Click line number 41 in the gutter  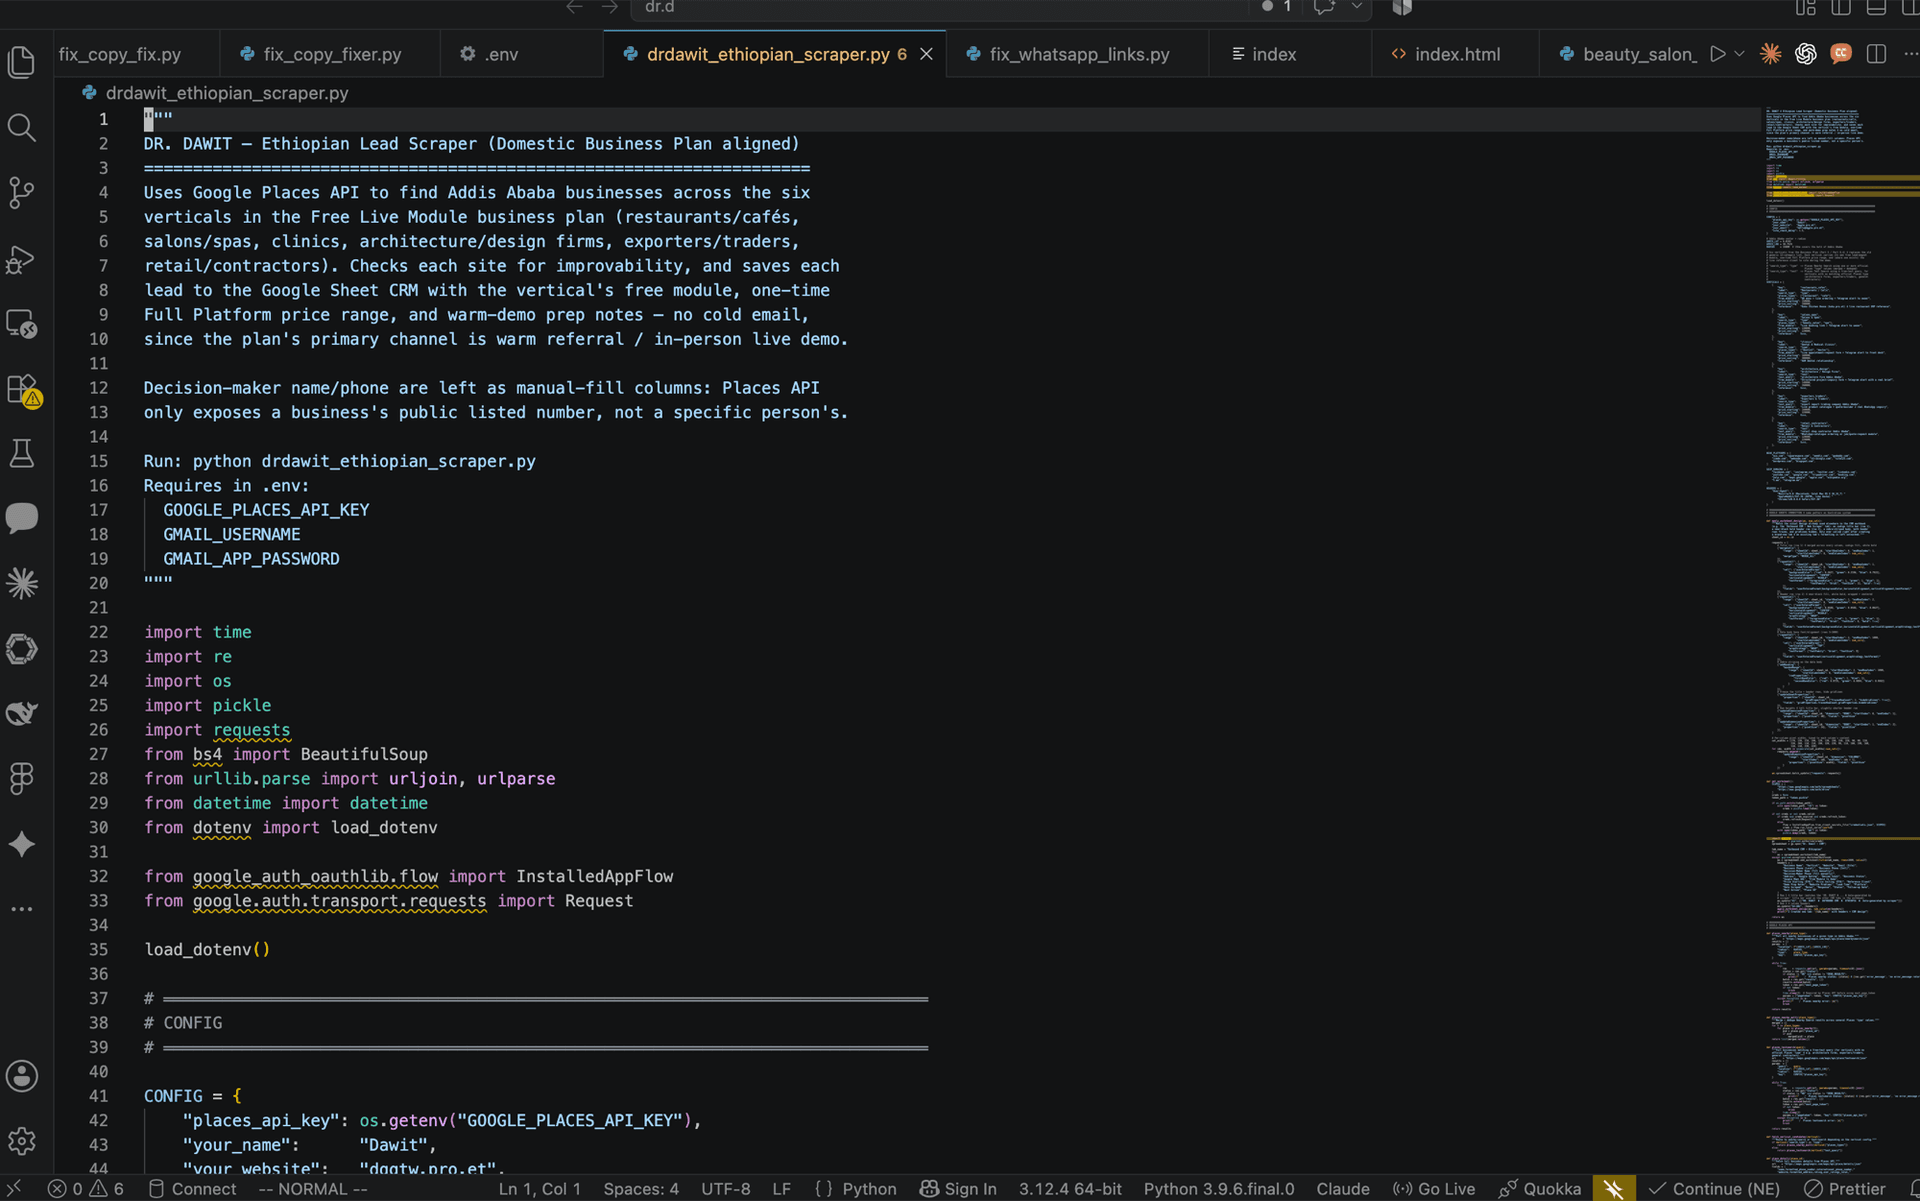(x=98, y=1096)
